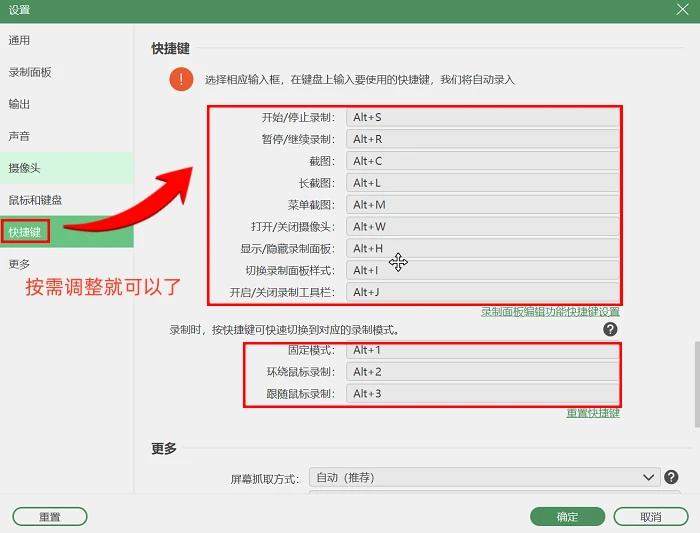Click the 开始/停止录制 hotkey field
This screenshot has height=533, width=700.
pyautogui.click(x=483, y=117)
